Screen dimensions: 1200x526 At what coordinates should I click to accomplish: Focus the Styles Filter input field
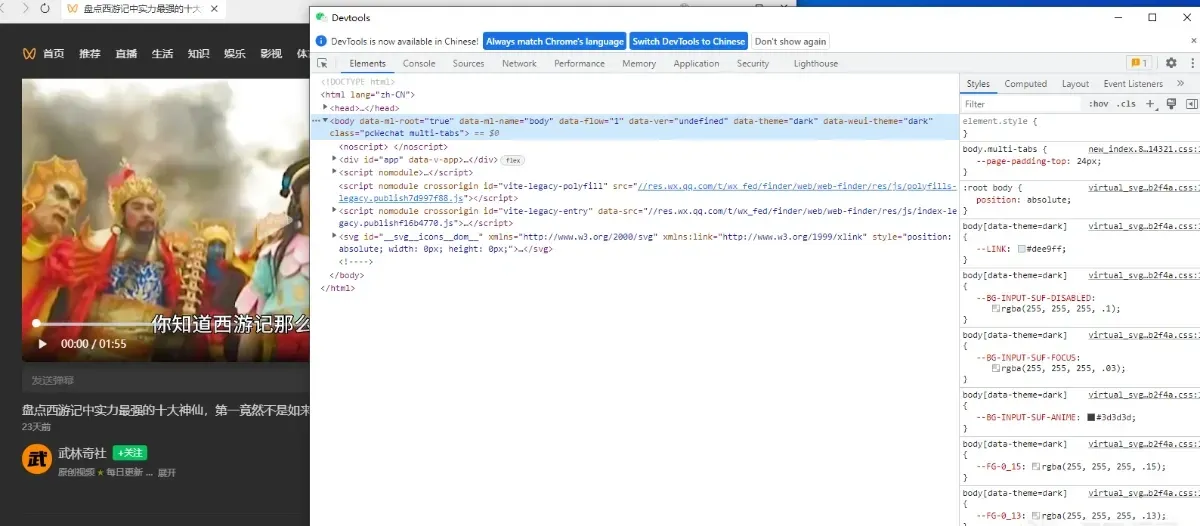pyautogui.click(x=1022, y=104)
